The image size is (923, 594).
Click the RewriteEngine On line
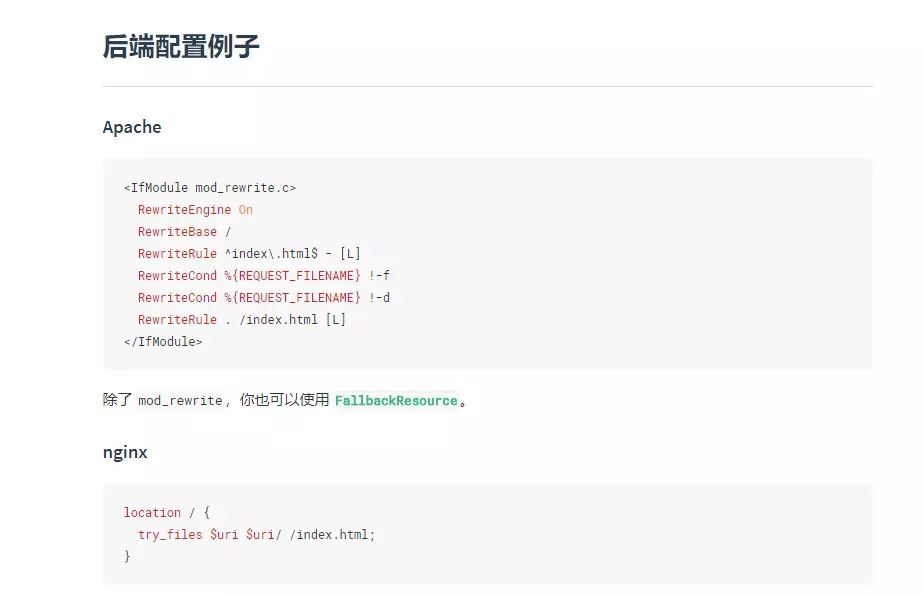click(x=195, y=210)
